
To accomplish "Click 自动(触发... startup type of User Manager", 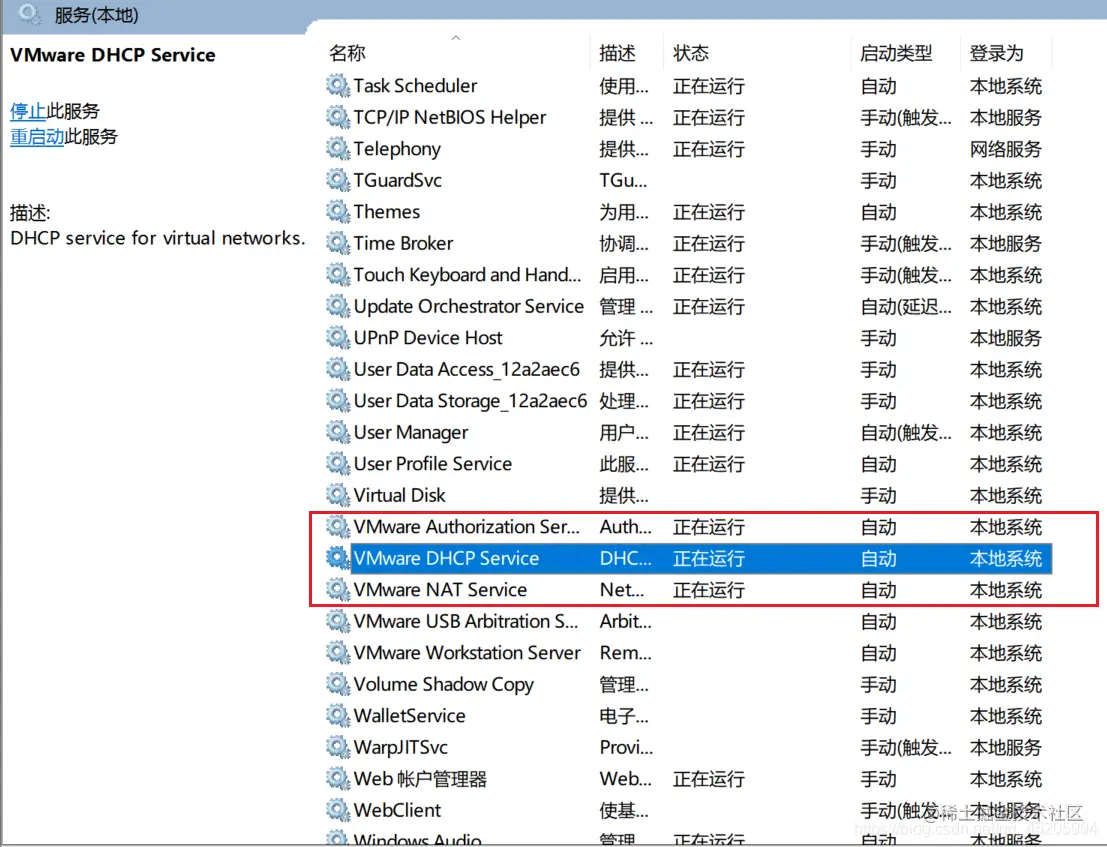I will (x=906, y=432).
